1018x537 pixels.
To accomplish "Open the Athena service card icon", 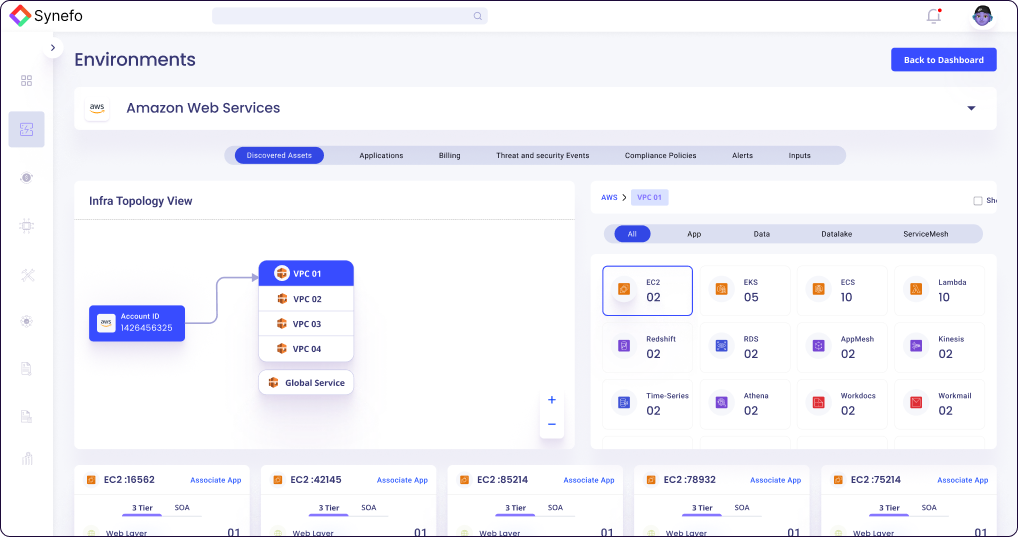I will [721, 403].
